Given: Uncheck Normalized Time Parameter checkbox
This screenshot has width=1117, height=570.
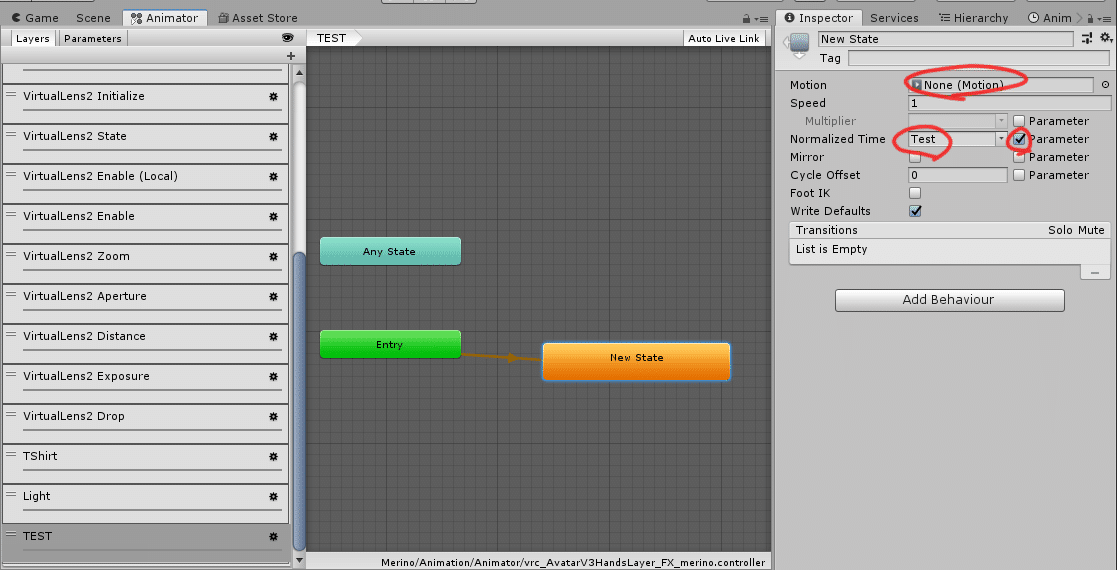Looking at the screenshot, I should (1019, 139).
